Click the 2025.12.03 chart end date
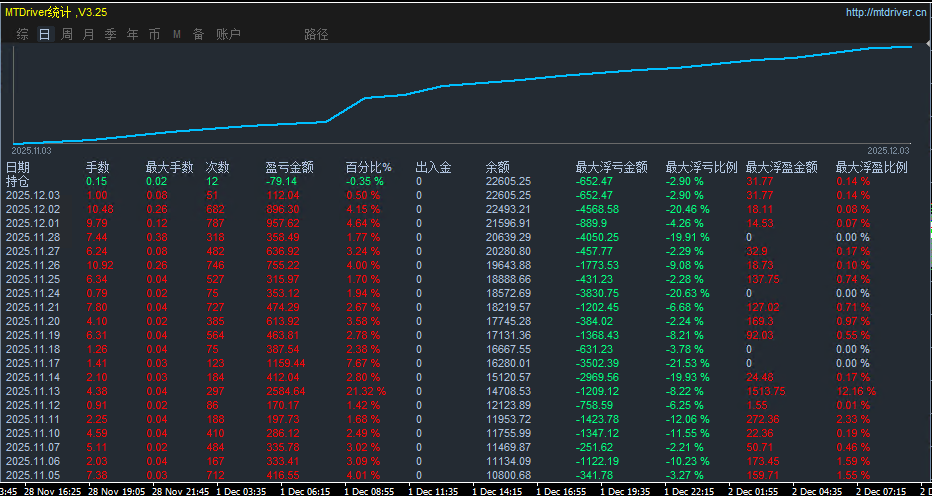Image resolution: width=932 pixels, height=496 pixels. (x=888, y=150)
